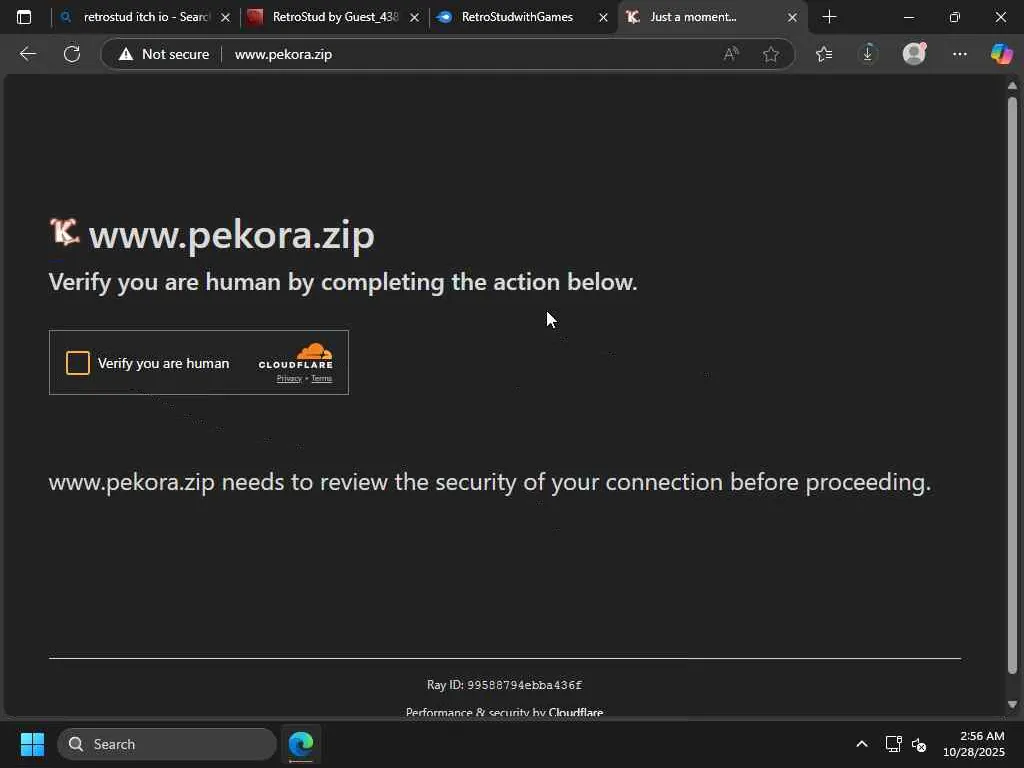Open the Settings and more ellipsis menu
1024x768 pixels.
pos(959,54)
